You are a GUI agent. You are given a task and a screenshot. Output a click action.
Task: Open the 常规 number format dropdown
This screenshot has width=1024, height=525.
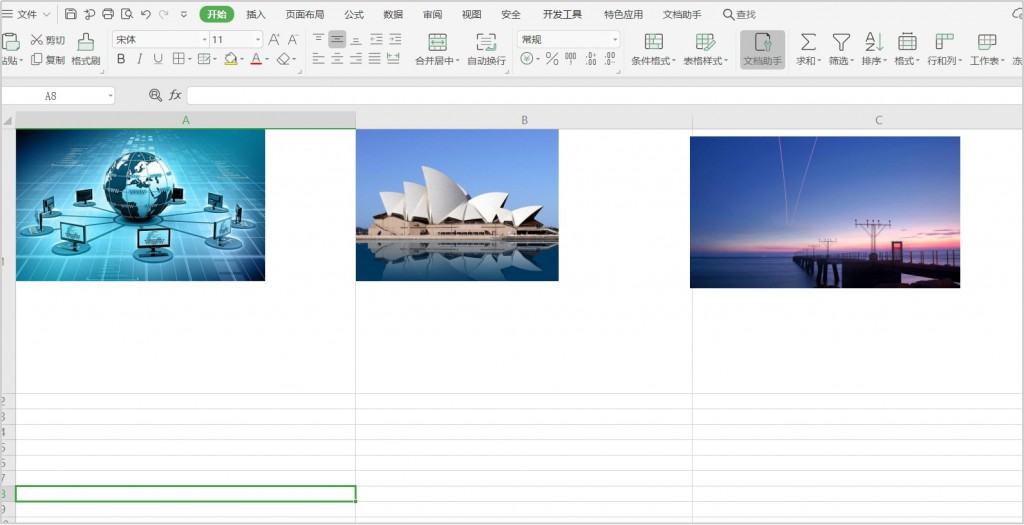(615, 40)
